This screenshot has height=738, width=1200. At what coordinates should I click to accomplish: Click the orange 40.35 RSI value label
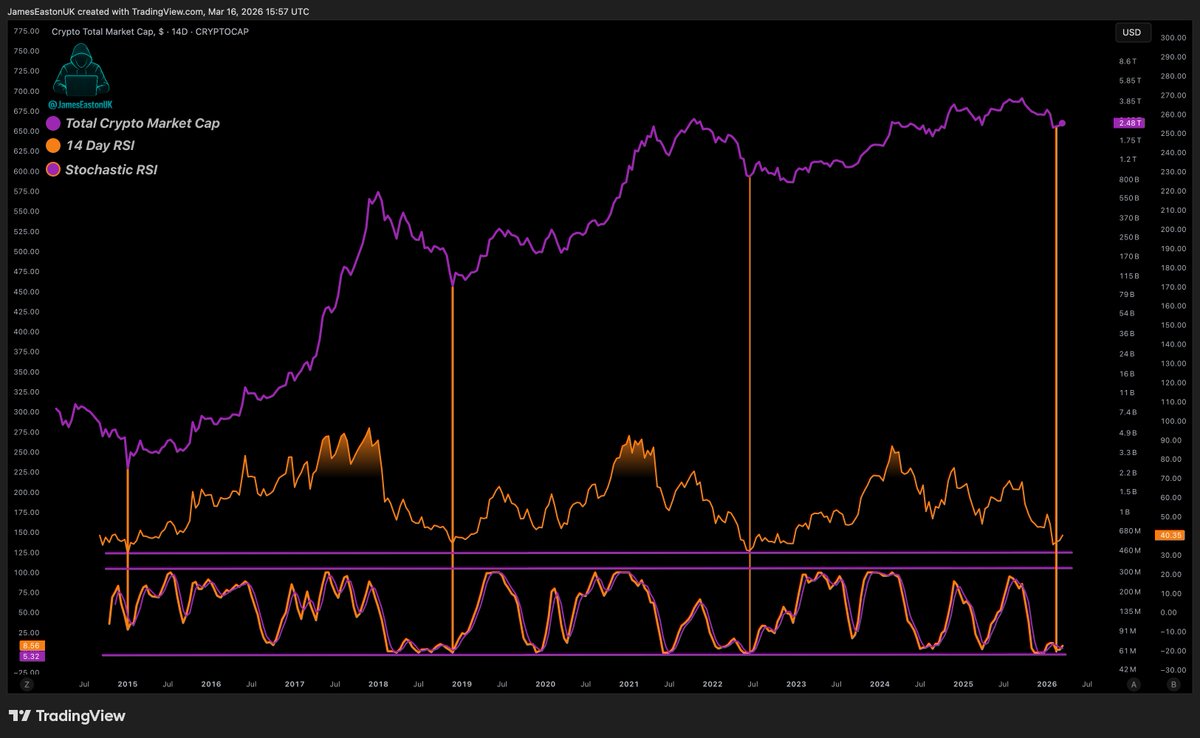click(1168, 535)
